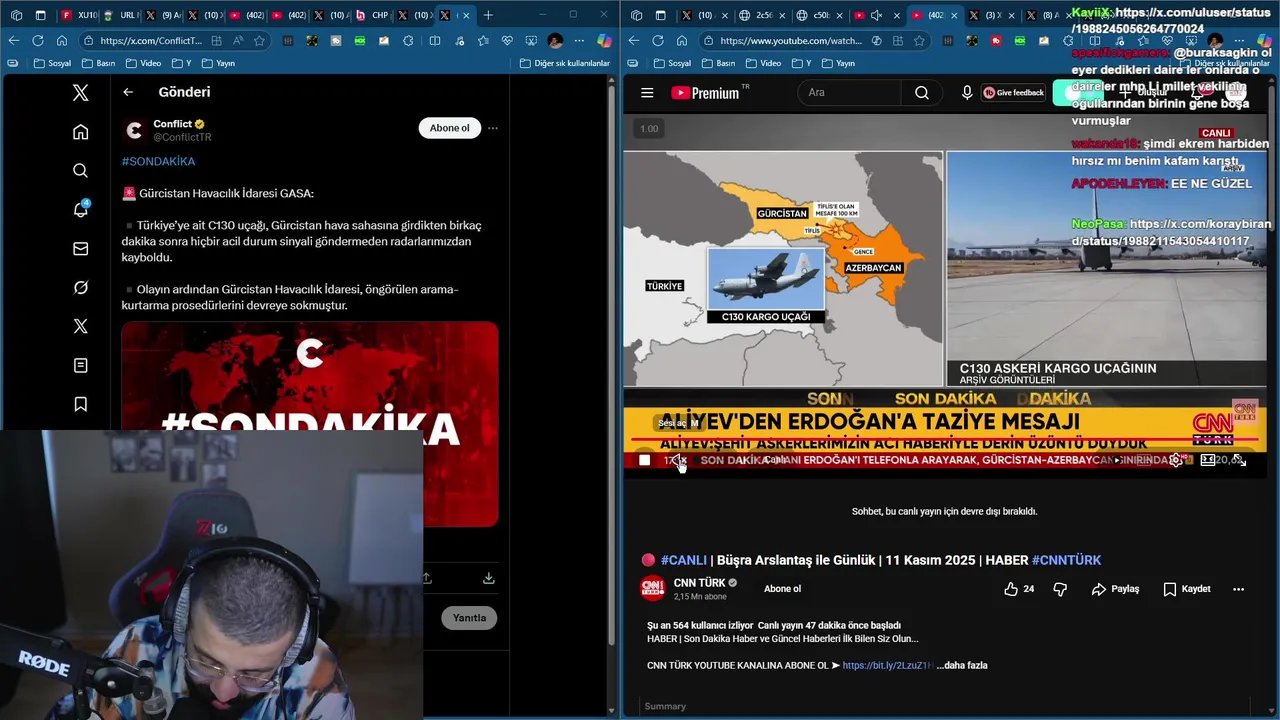Switch to the XU10 tab in left browser

78,15
